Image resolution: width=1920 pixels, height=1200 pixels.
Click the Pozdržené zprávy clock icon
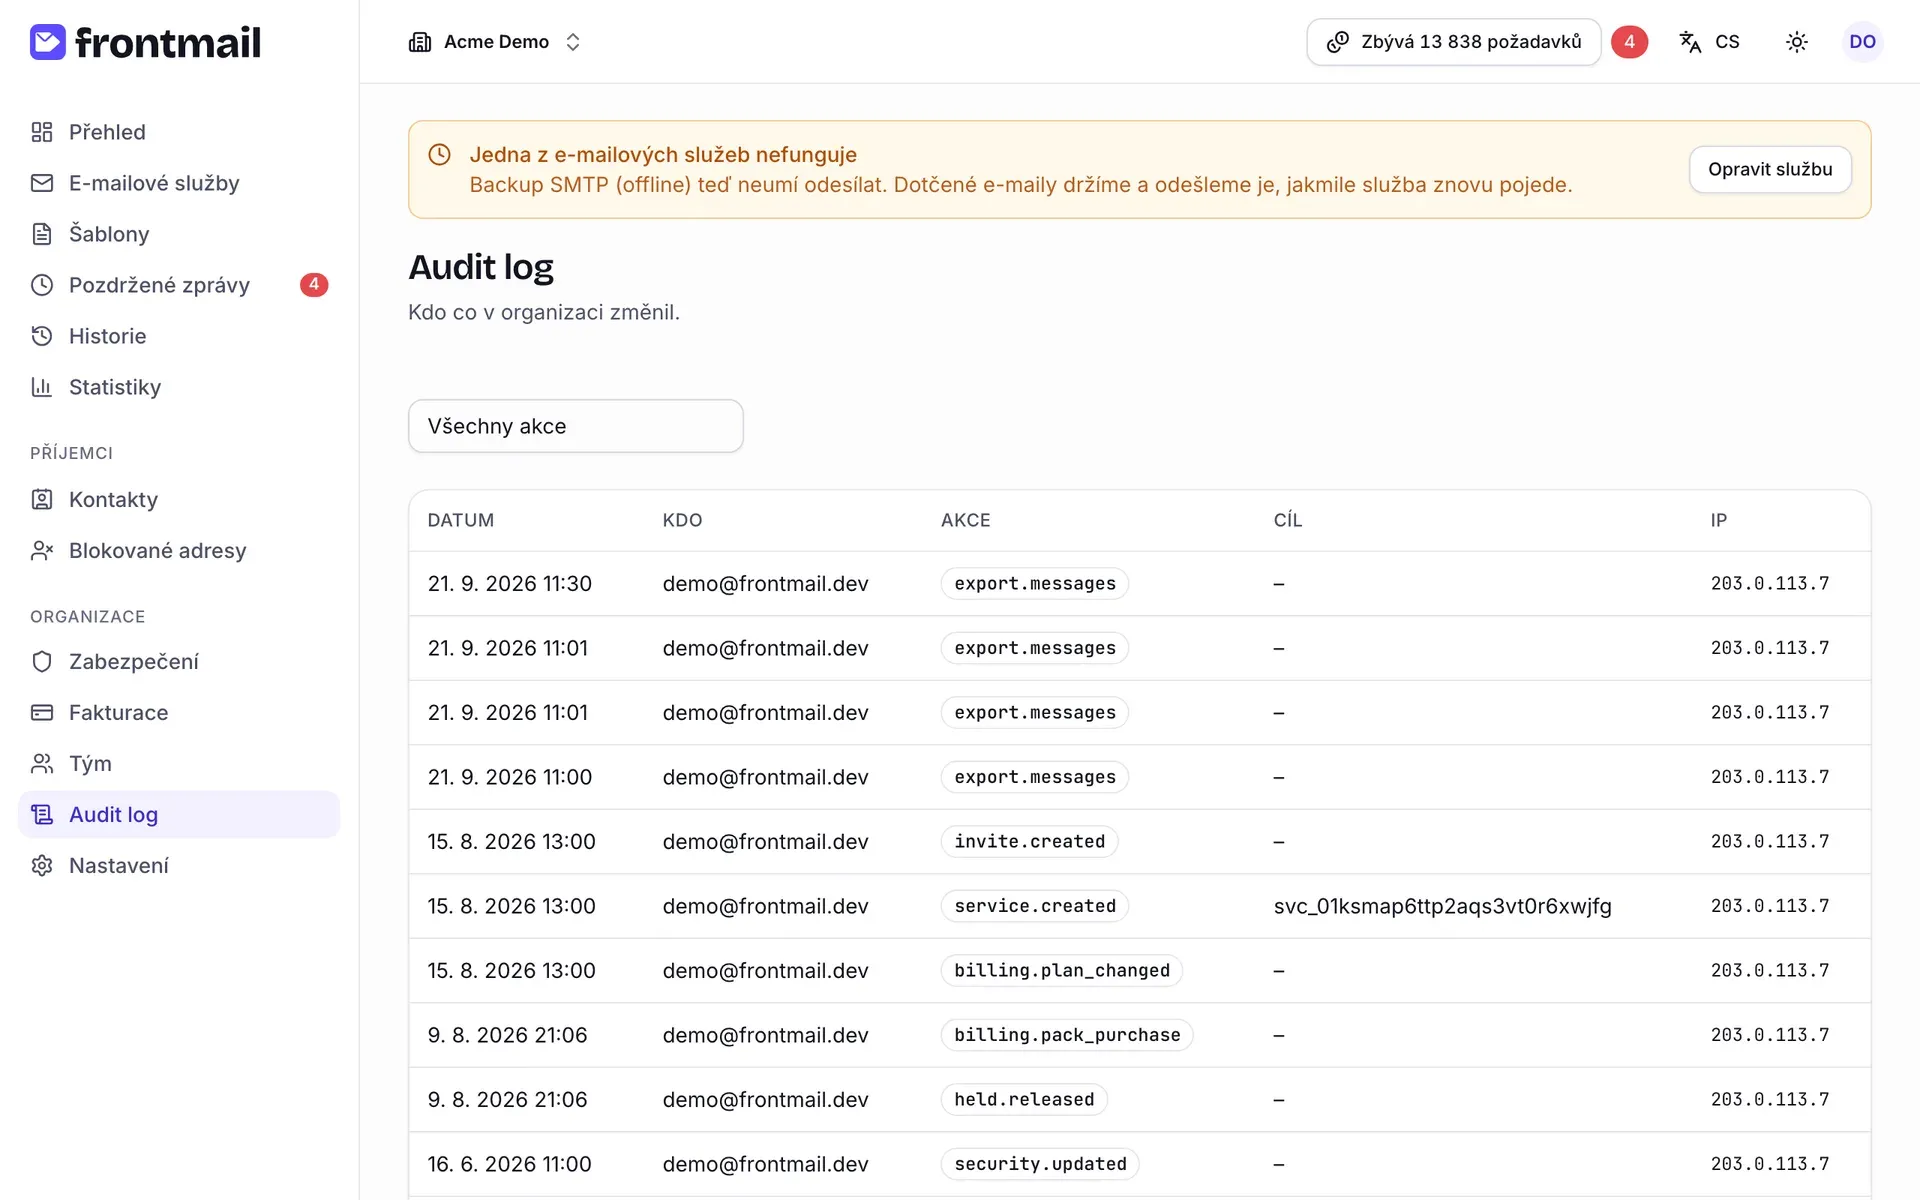coord(42,285)
